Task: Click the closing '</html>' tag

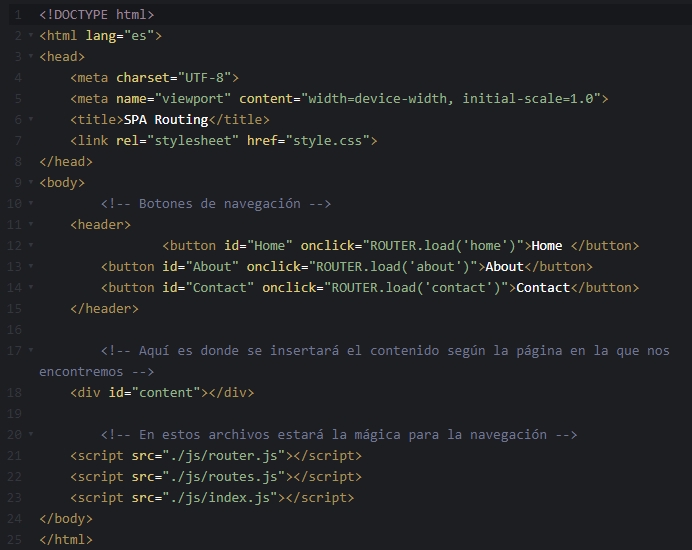Action: (66, 539)
